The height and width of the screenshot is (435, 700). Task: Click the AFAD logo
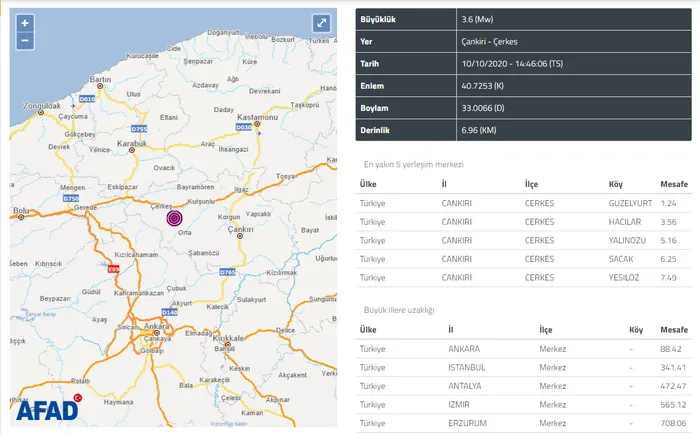[x=47, y=408]
